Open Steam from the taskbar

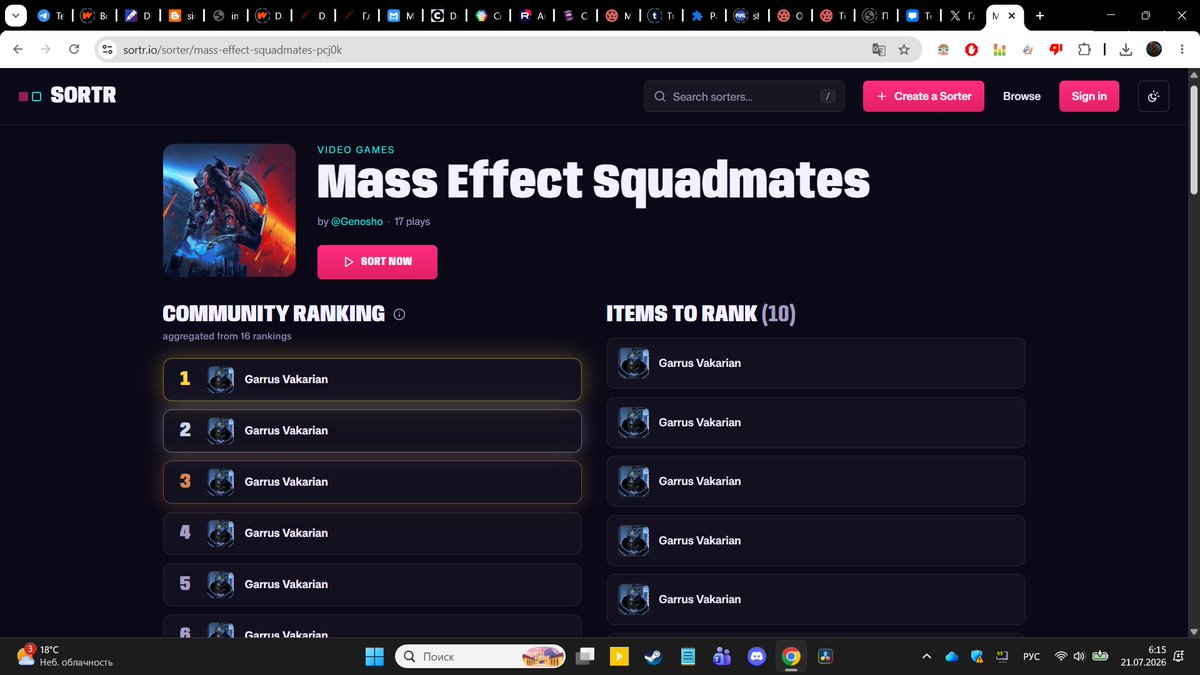click(x=653, y=656)
